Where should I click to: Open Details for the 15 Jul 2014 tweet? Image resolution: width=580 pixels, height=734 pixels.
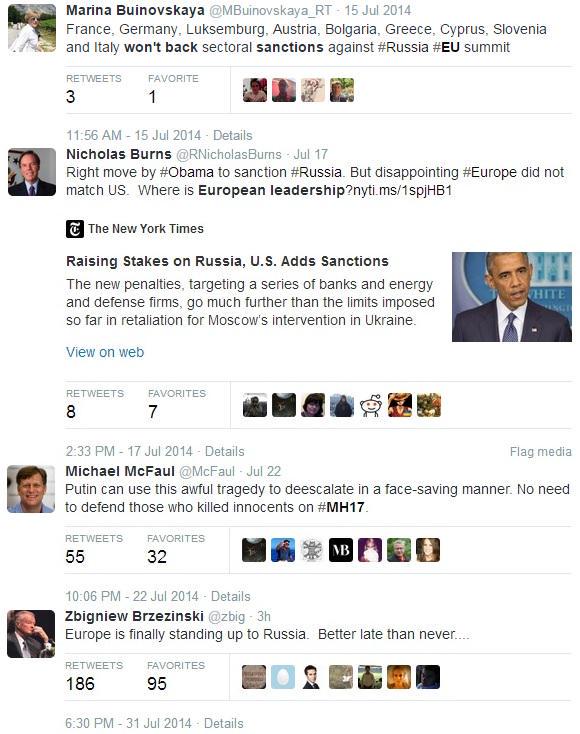pos(232,135)
